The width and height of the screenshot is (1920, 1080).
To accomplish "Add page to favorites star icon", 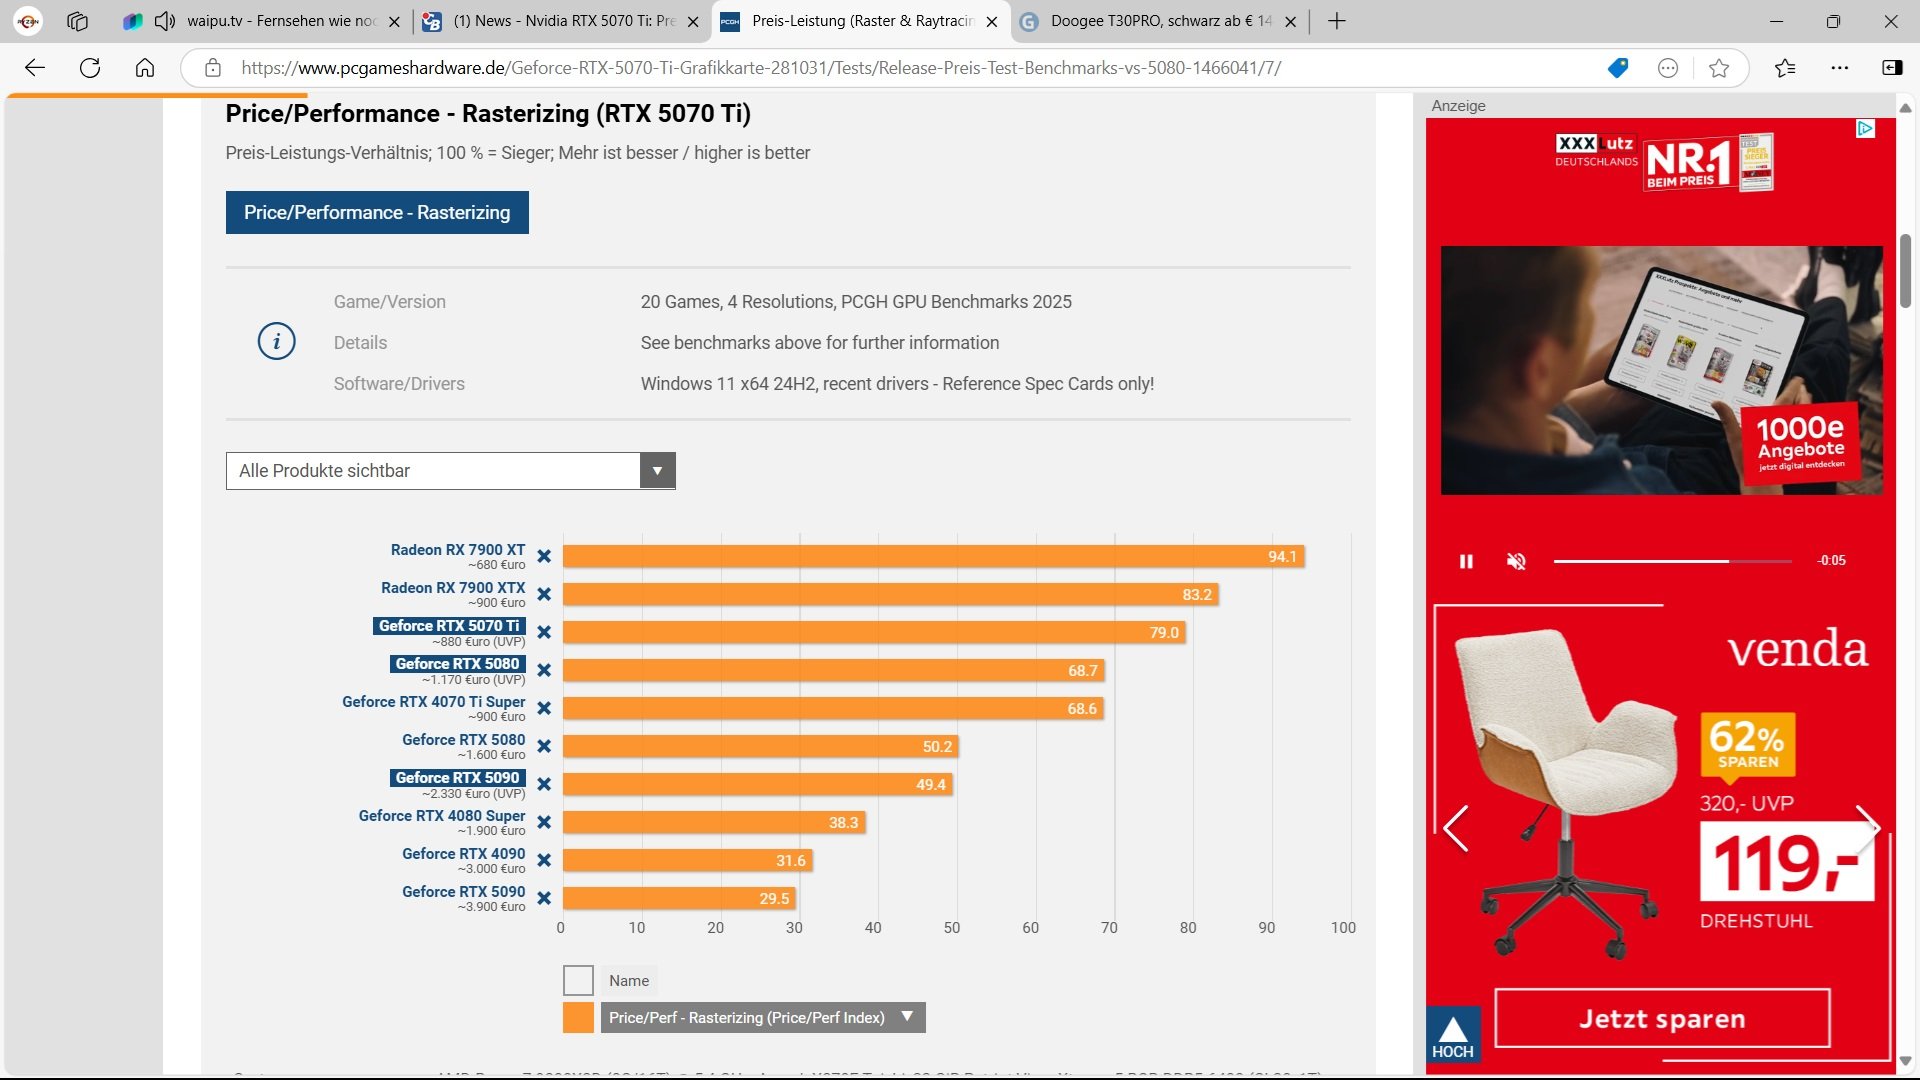I will click(1719, 68).
